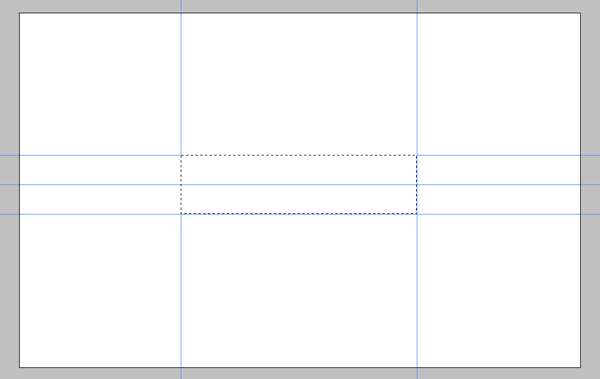Click the bottom-right corner of the dotted selection
This screenshot has width=600, height=379.
417,214
